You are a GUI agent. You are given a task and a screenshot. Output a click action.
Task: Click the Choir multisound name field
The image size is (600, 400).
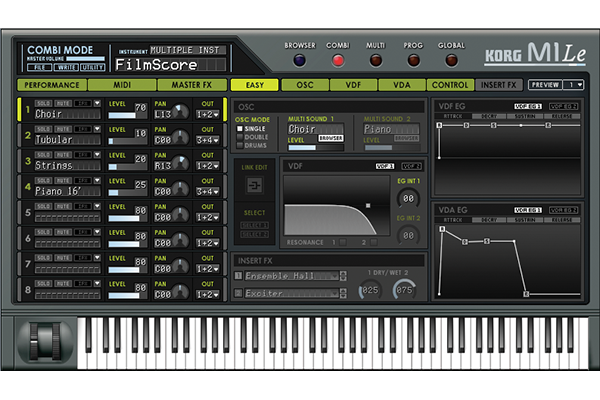(x=315, y=129)
